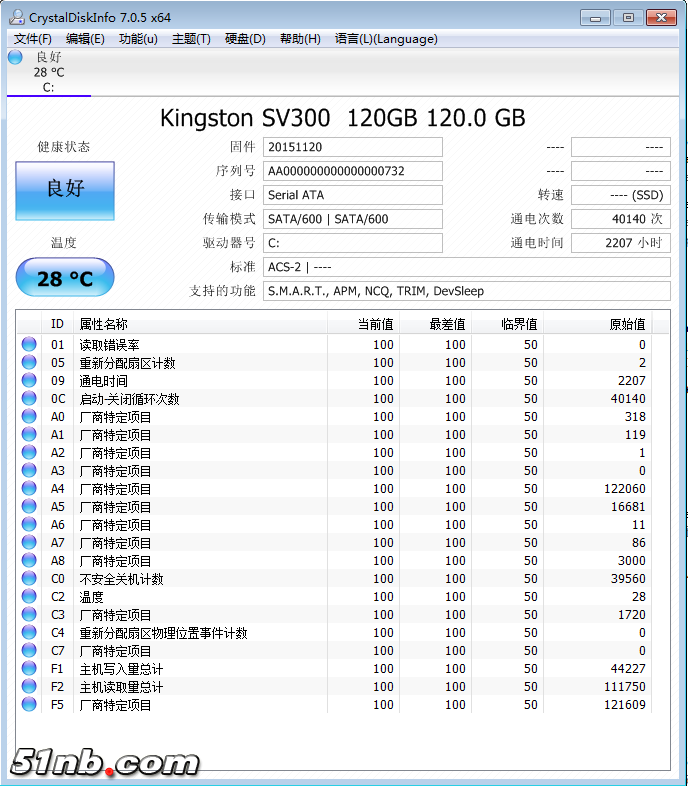The width and height of the screenshot is (688, 786).
Task: Click the ID column header
Action: coord(58,324)
